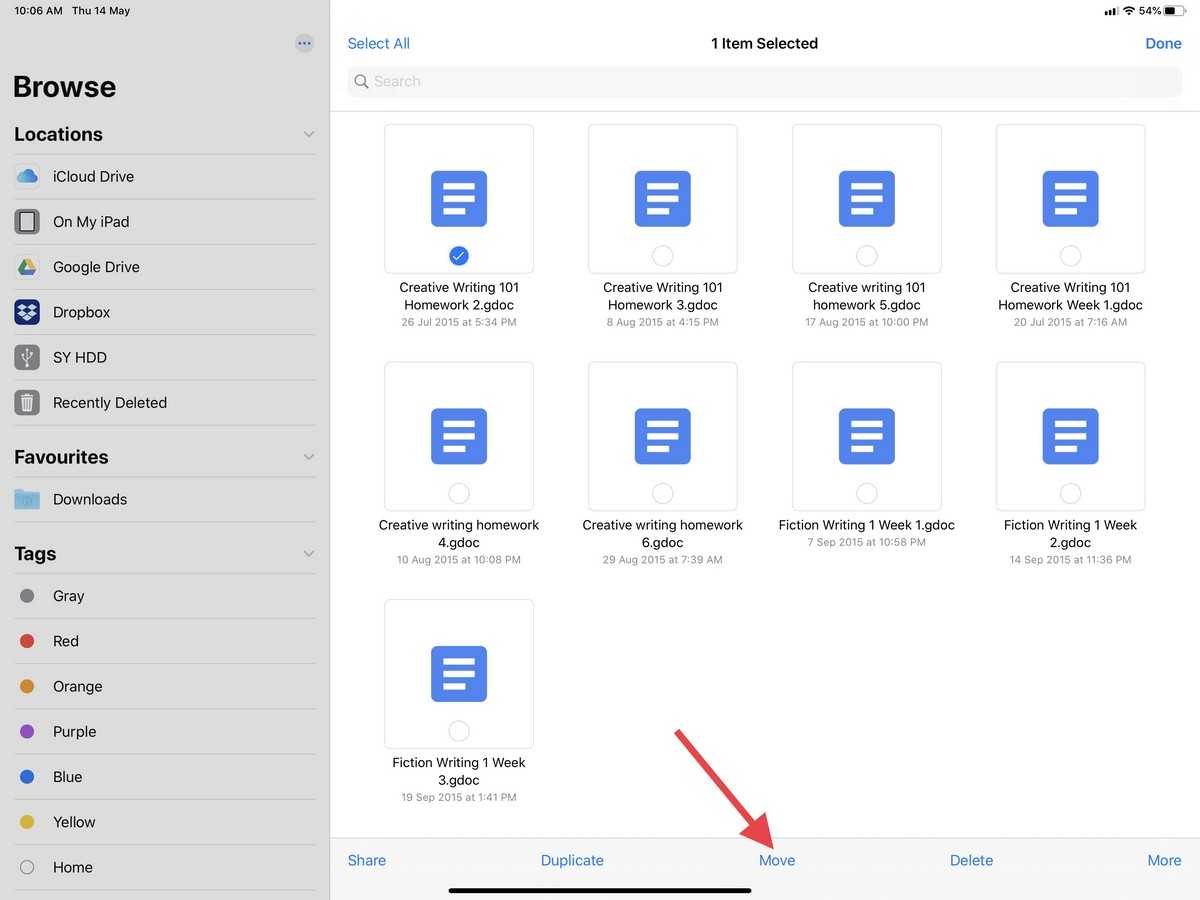Choose the Home tag circle
1200x900 pixels.
[27, 867]
